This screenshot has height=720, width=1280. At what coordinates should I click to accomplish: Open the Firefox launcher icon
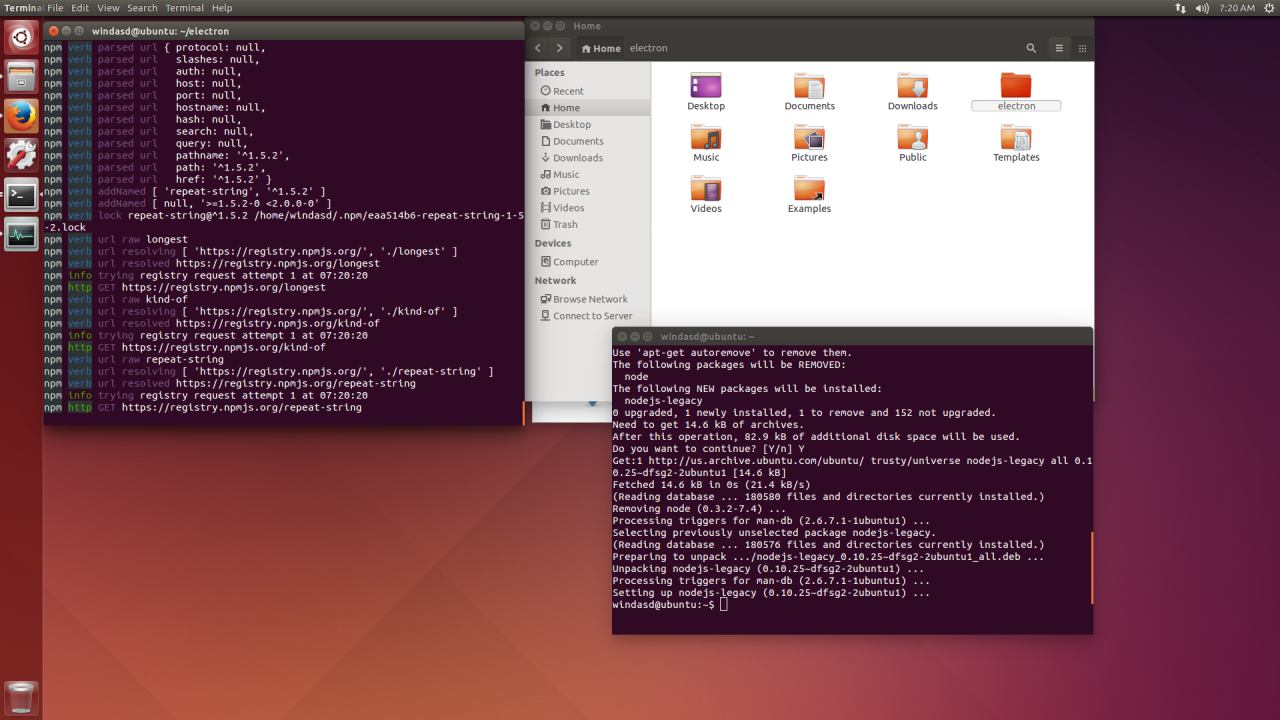(x=21, y=116)
